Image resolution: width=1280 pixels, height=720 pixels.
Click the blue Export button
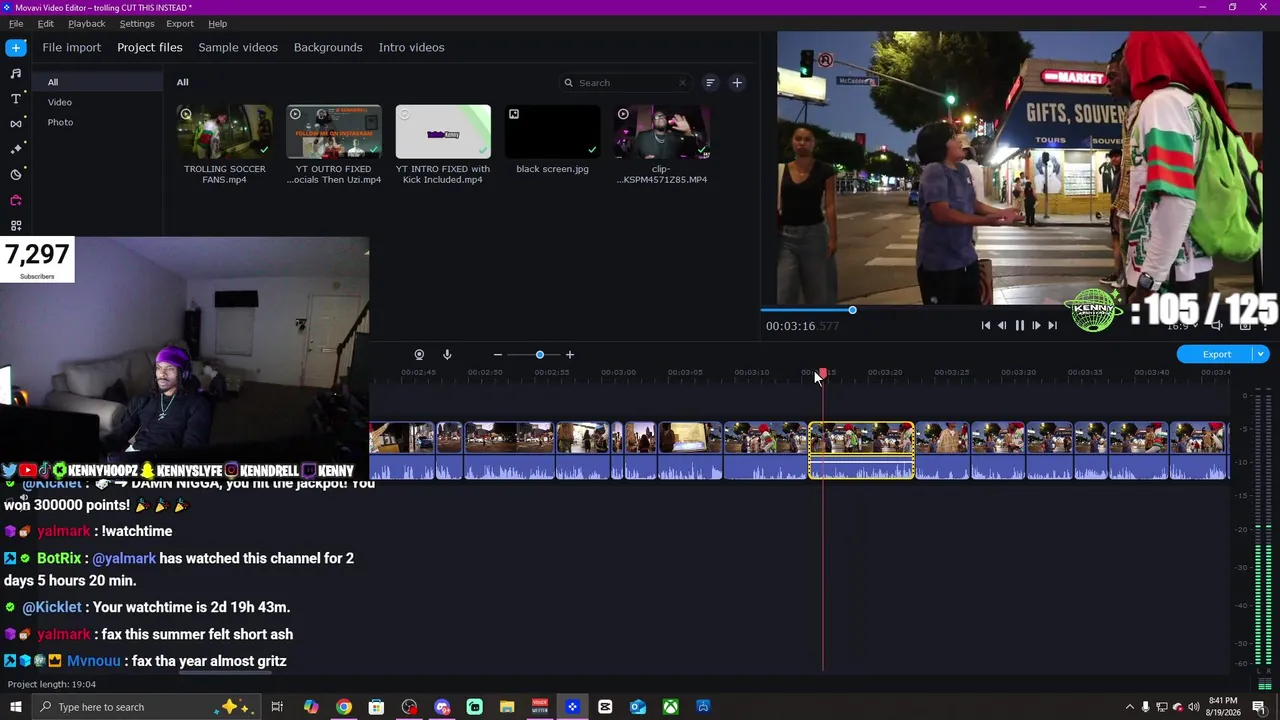coord(1216,354)
